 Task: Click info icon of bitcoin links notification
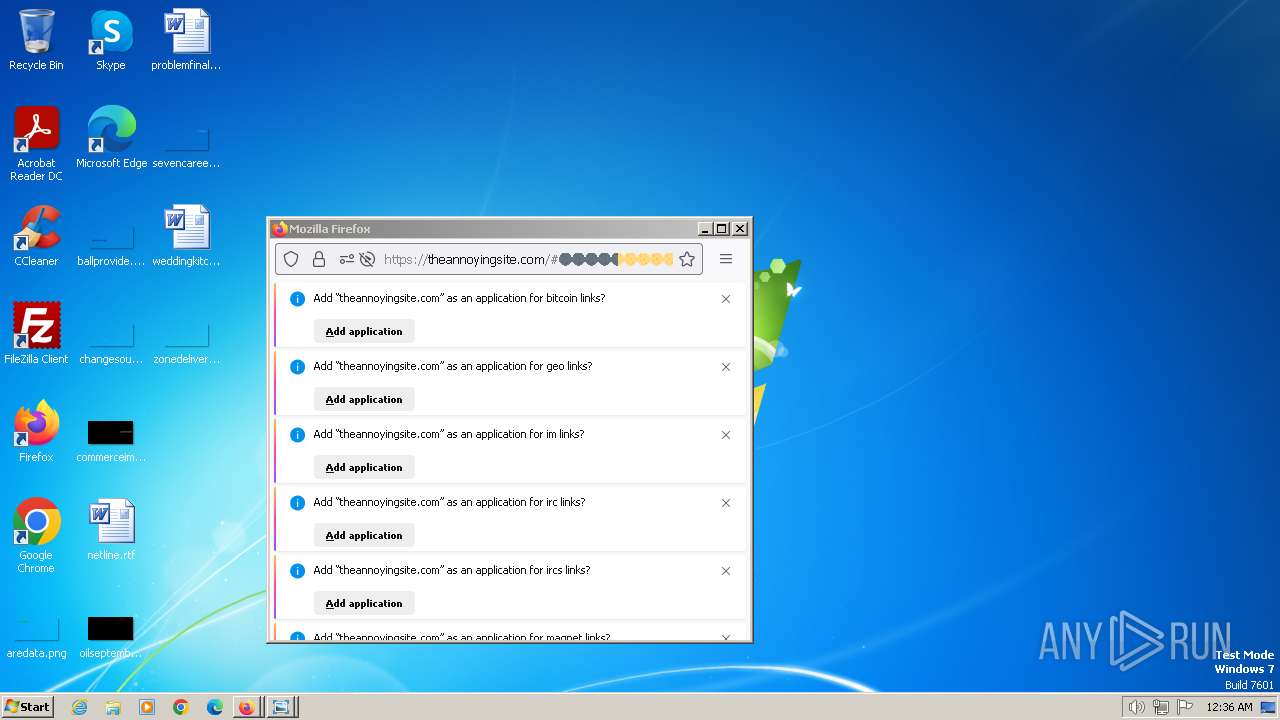click(297, 299)
